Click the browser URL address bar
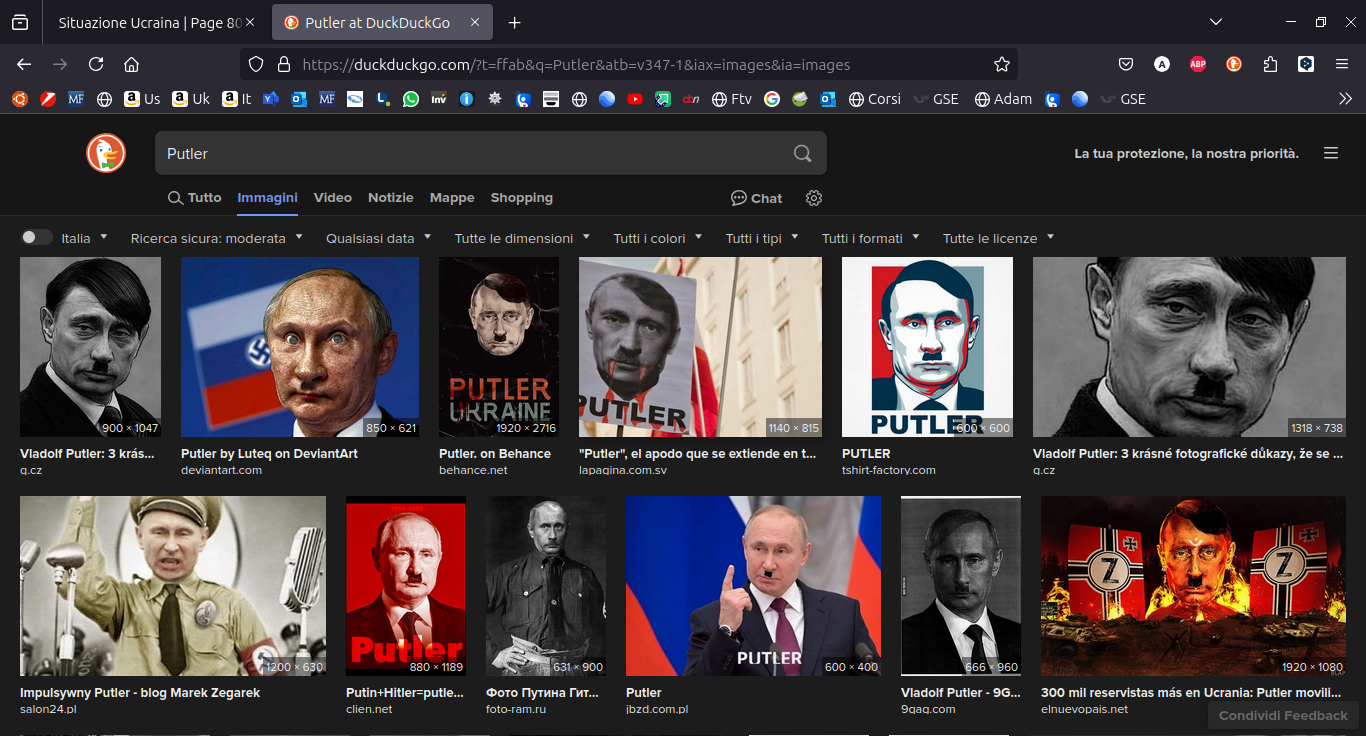Image resolution: width=1366 pixels, height=736 pixels. click(x=628, y=64)
